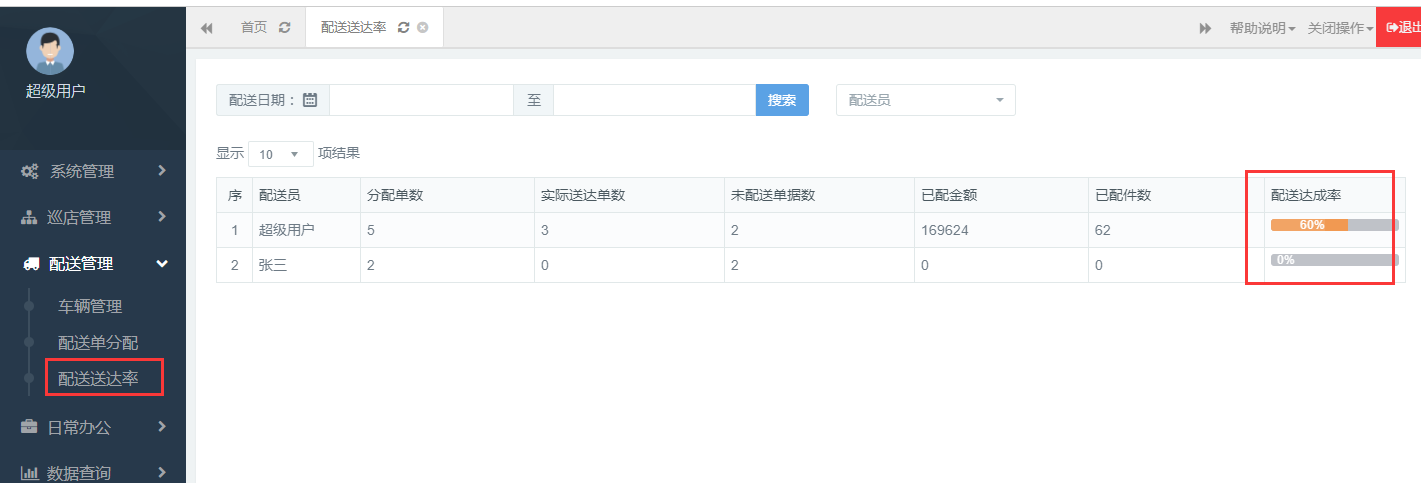Open the 帮助说明 dropdown menu
Image resolution: width=1421 pixels, height=483 pixels.
[1262, 28]
